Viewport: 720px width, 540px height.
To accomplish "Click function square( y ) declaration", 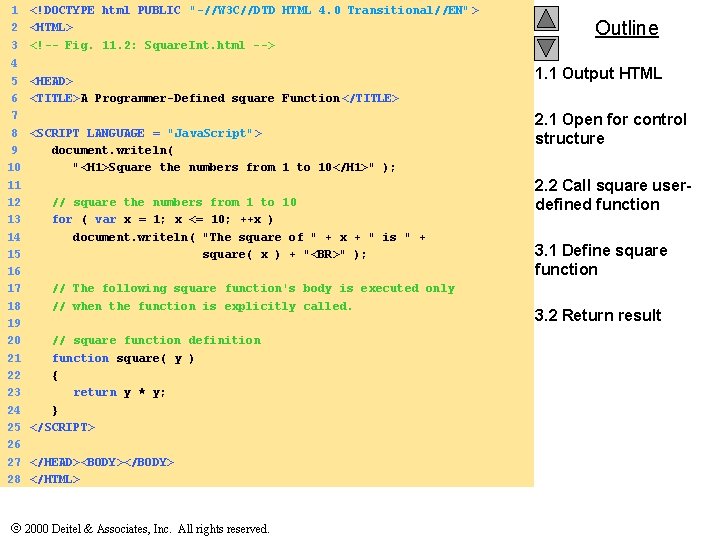I will [123, 358].
